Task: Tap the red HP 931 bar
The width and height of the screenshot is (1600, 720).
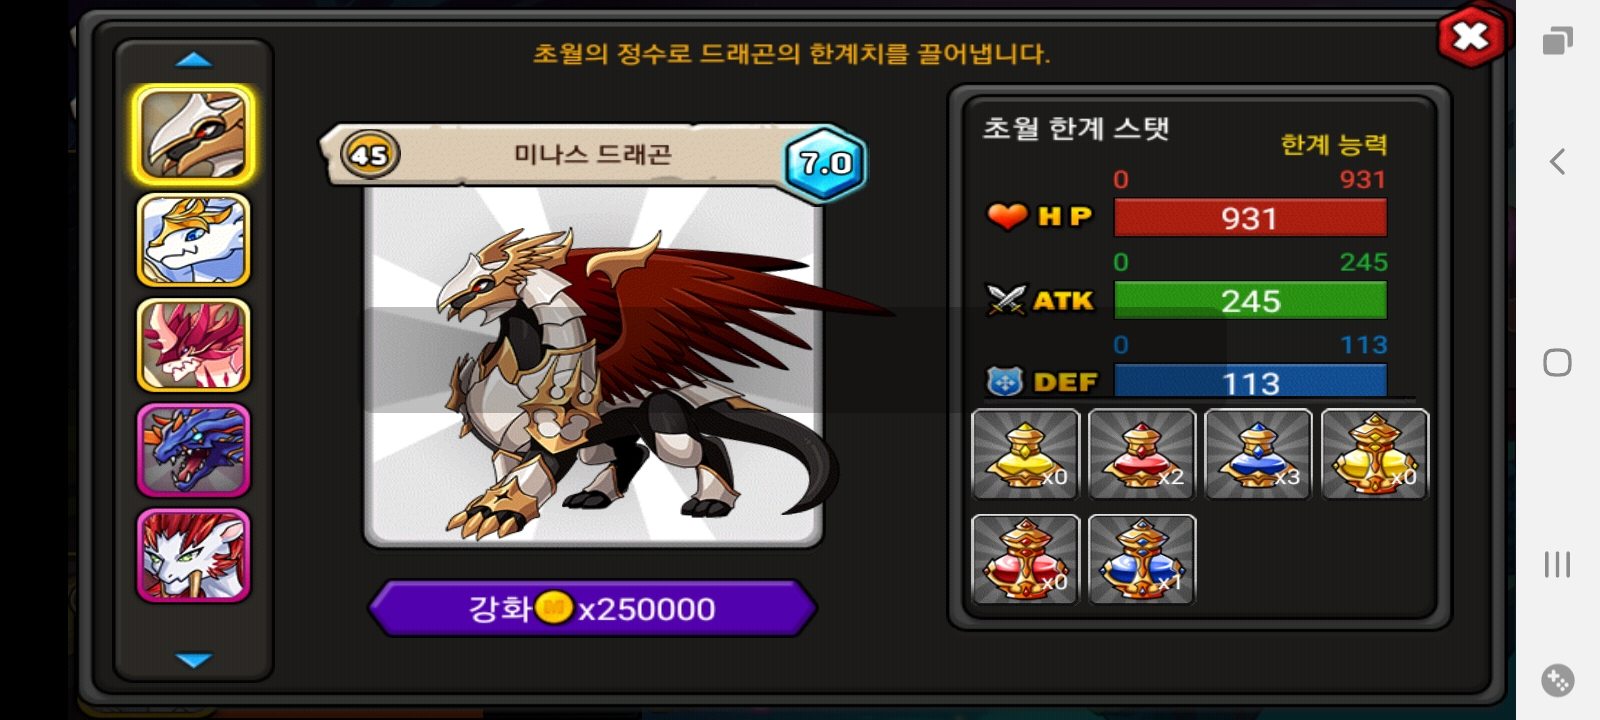Action: tap(1250, 217)
